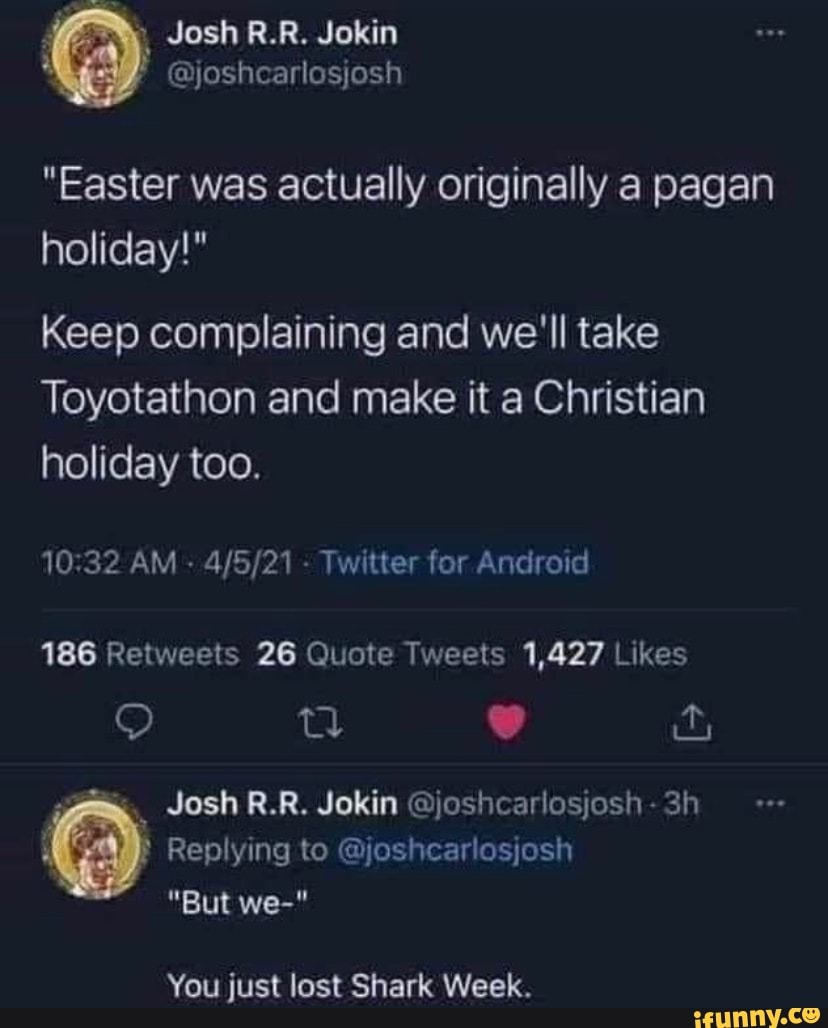Click the @joshcarlosjosh handle under the top name
The height and width of the screenshot is (1028, 828).
pyautogui.click(x=284, y=72)
